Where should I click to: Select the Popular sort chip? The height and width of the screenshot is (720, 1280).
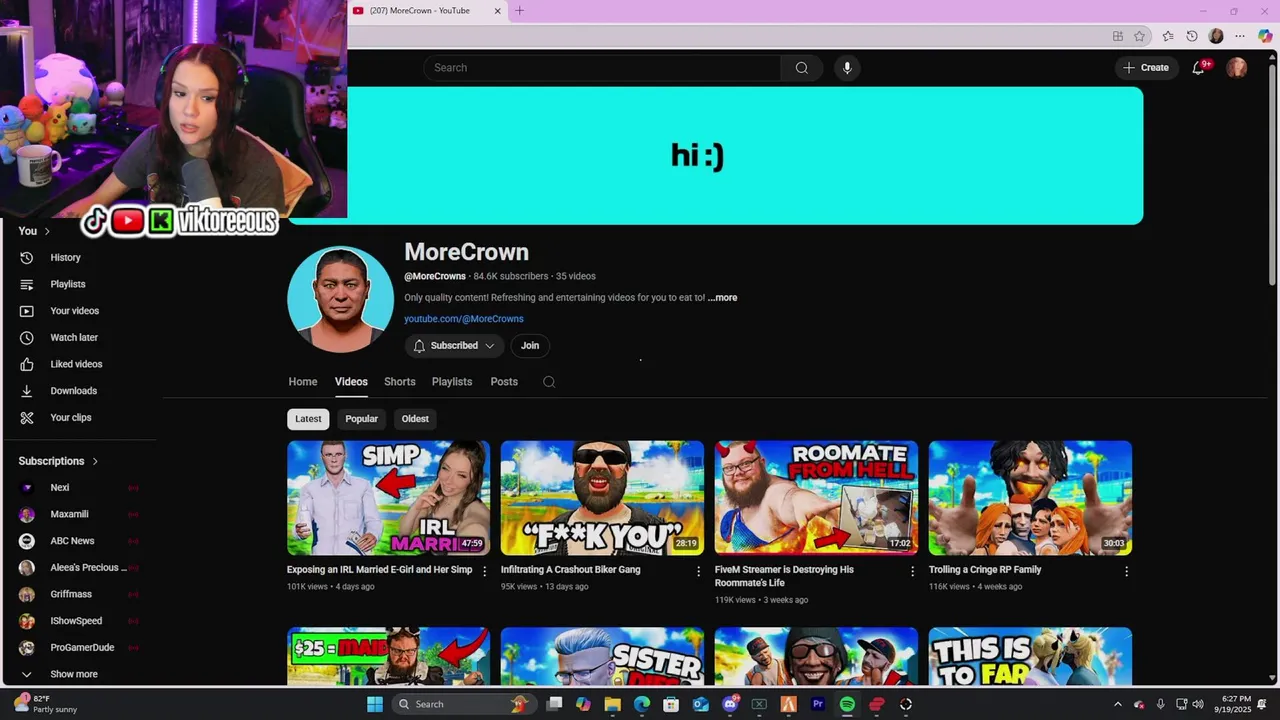click(x=362, y=419)
